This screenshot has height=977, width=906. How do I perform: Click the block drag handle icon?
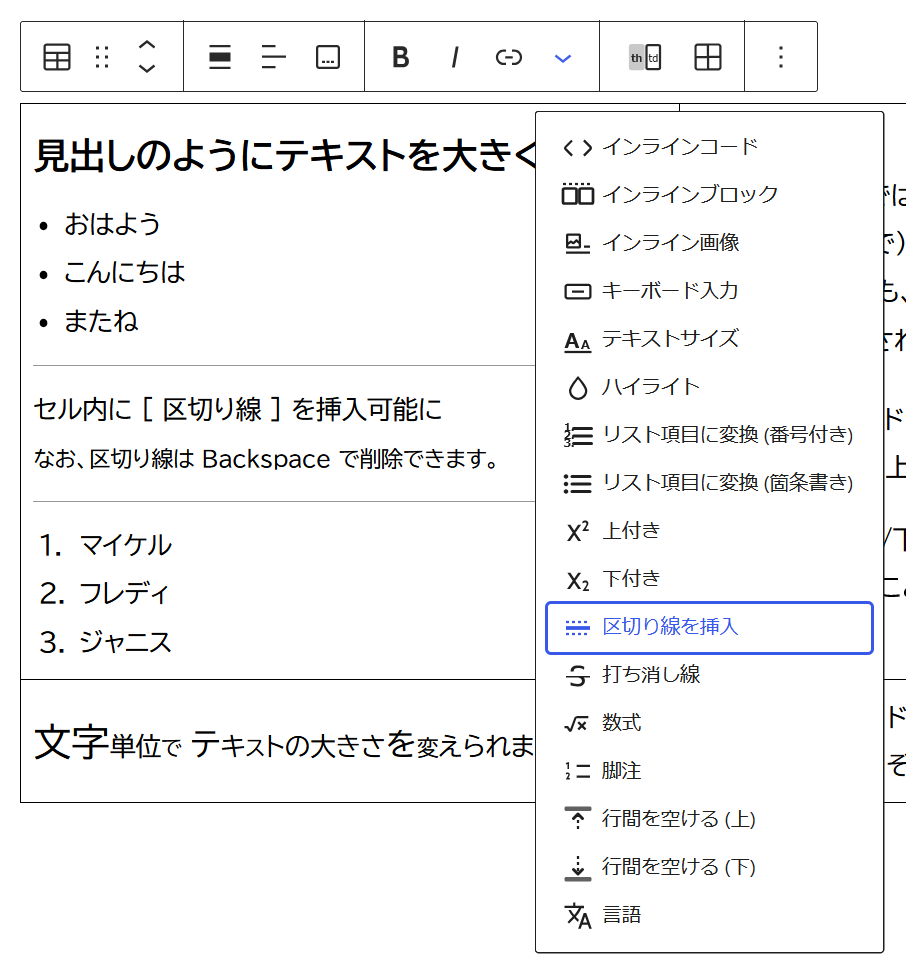(102, 57)
